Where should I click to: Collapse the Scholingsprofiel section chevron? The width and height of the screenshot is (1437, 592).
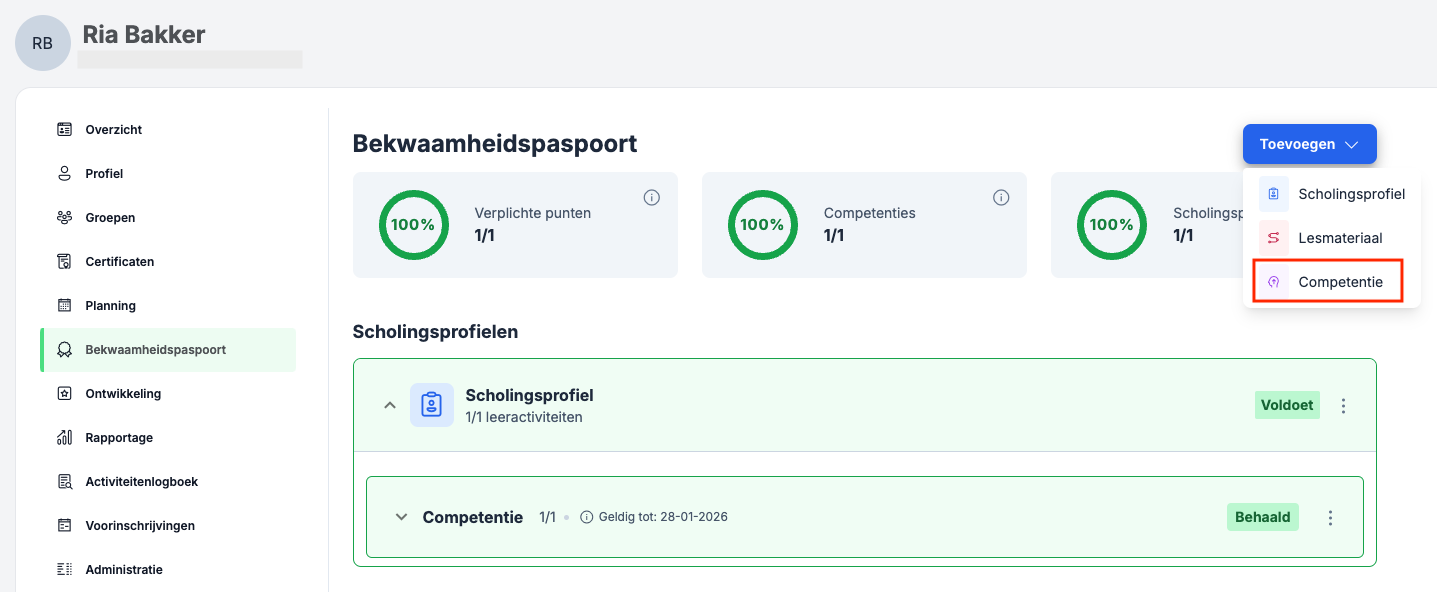click(x=391, y=405)
